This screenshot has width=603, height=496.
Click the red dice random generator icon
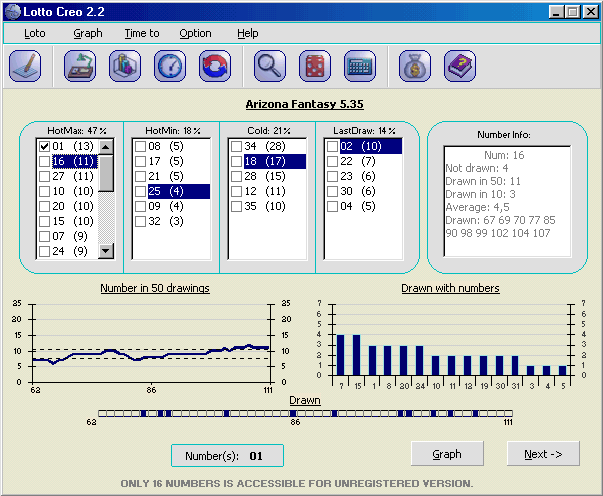tap(315, 66)
